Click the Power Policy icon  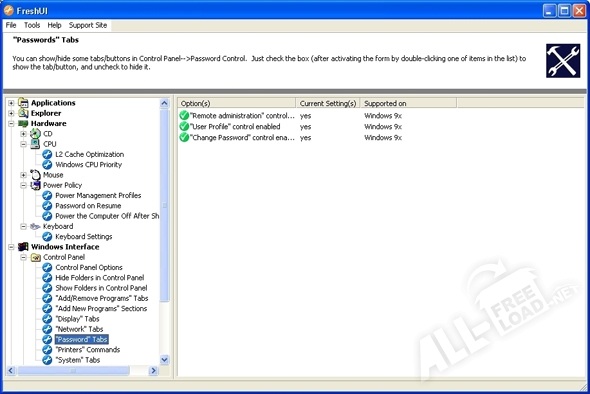(x=35, y=185)
